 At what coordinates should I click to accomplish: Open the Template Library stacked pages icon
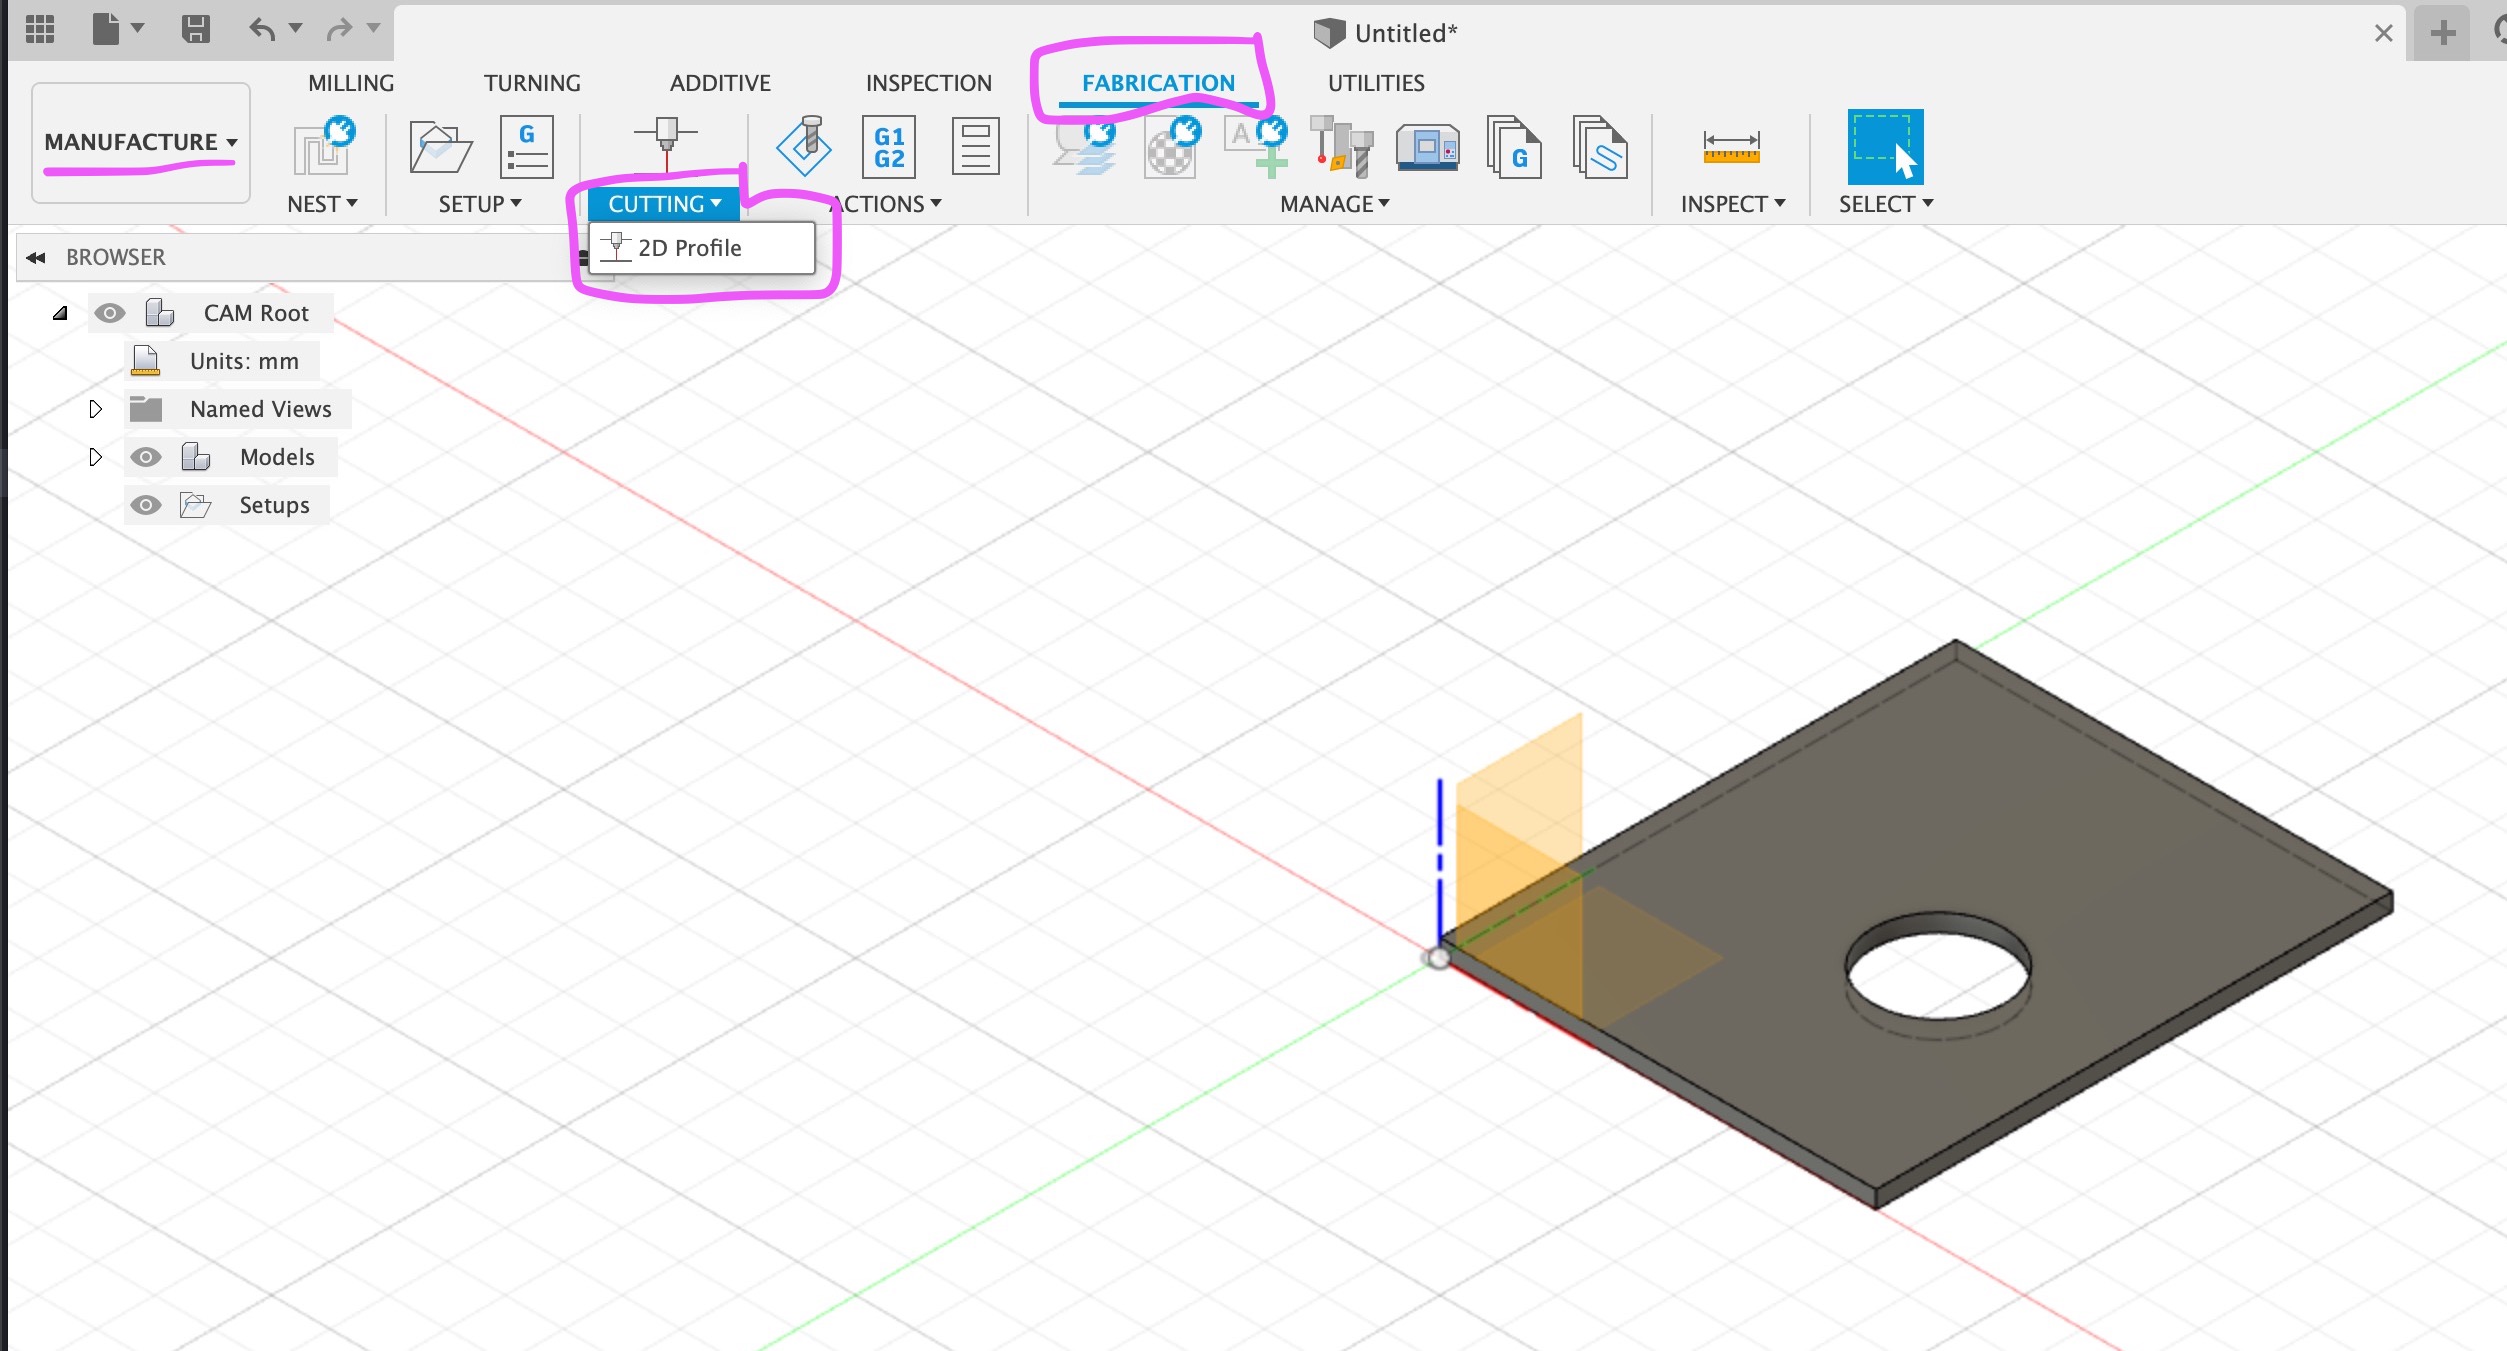1599,147
